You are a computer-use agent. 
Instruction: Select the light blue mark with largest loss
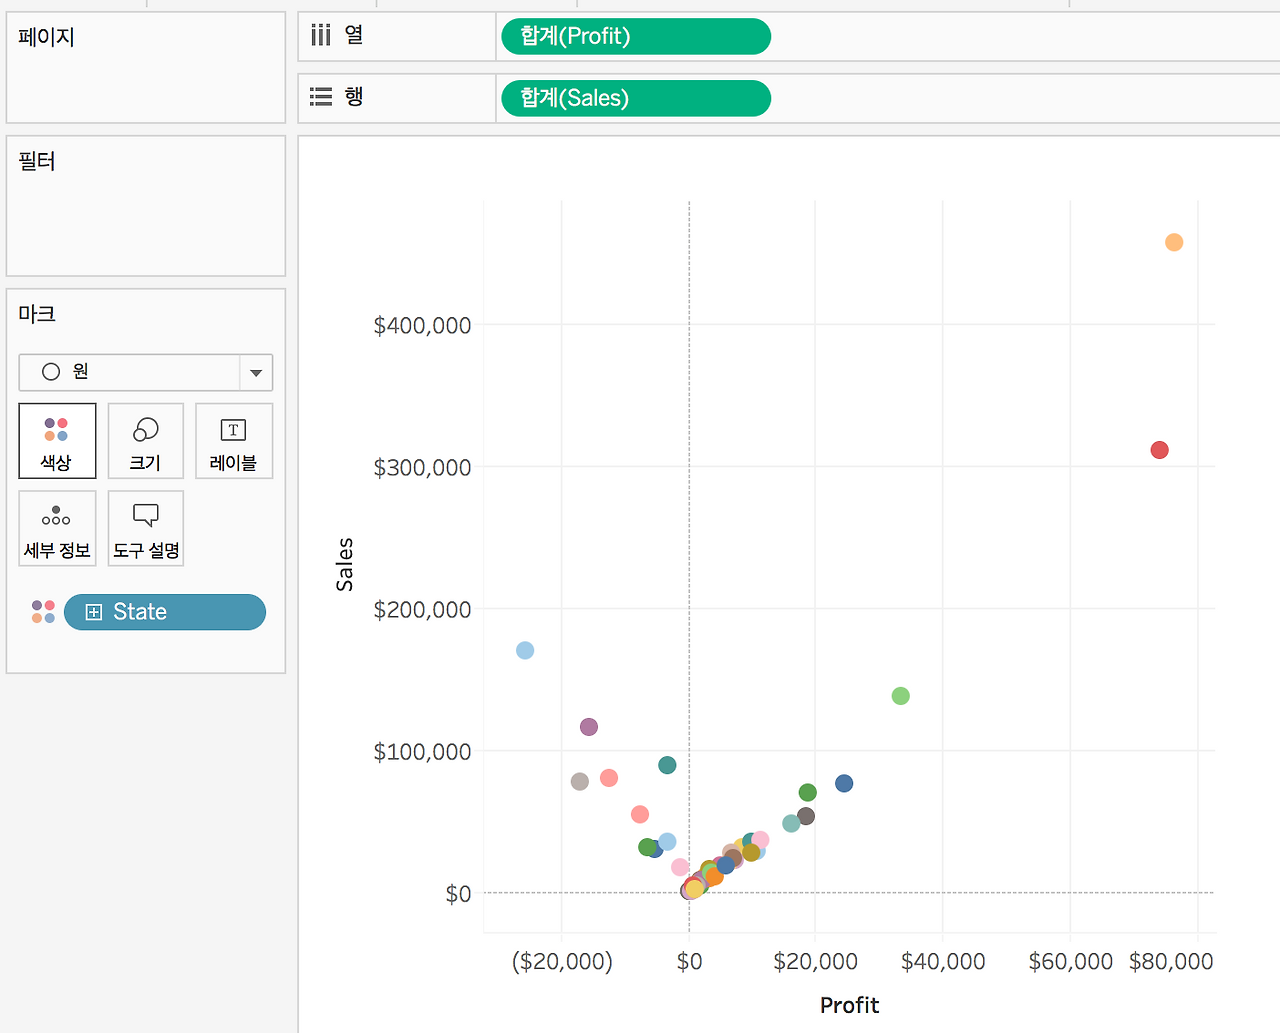(525, 651)
